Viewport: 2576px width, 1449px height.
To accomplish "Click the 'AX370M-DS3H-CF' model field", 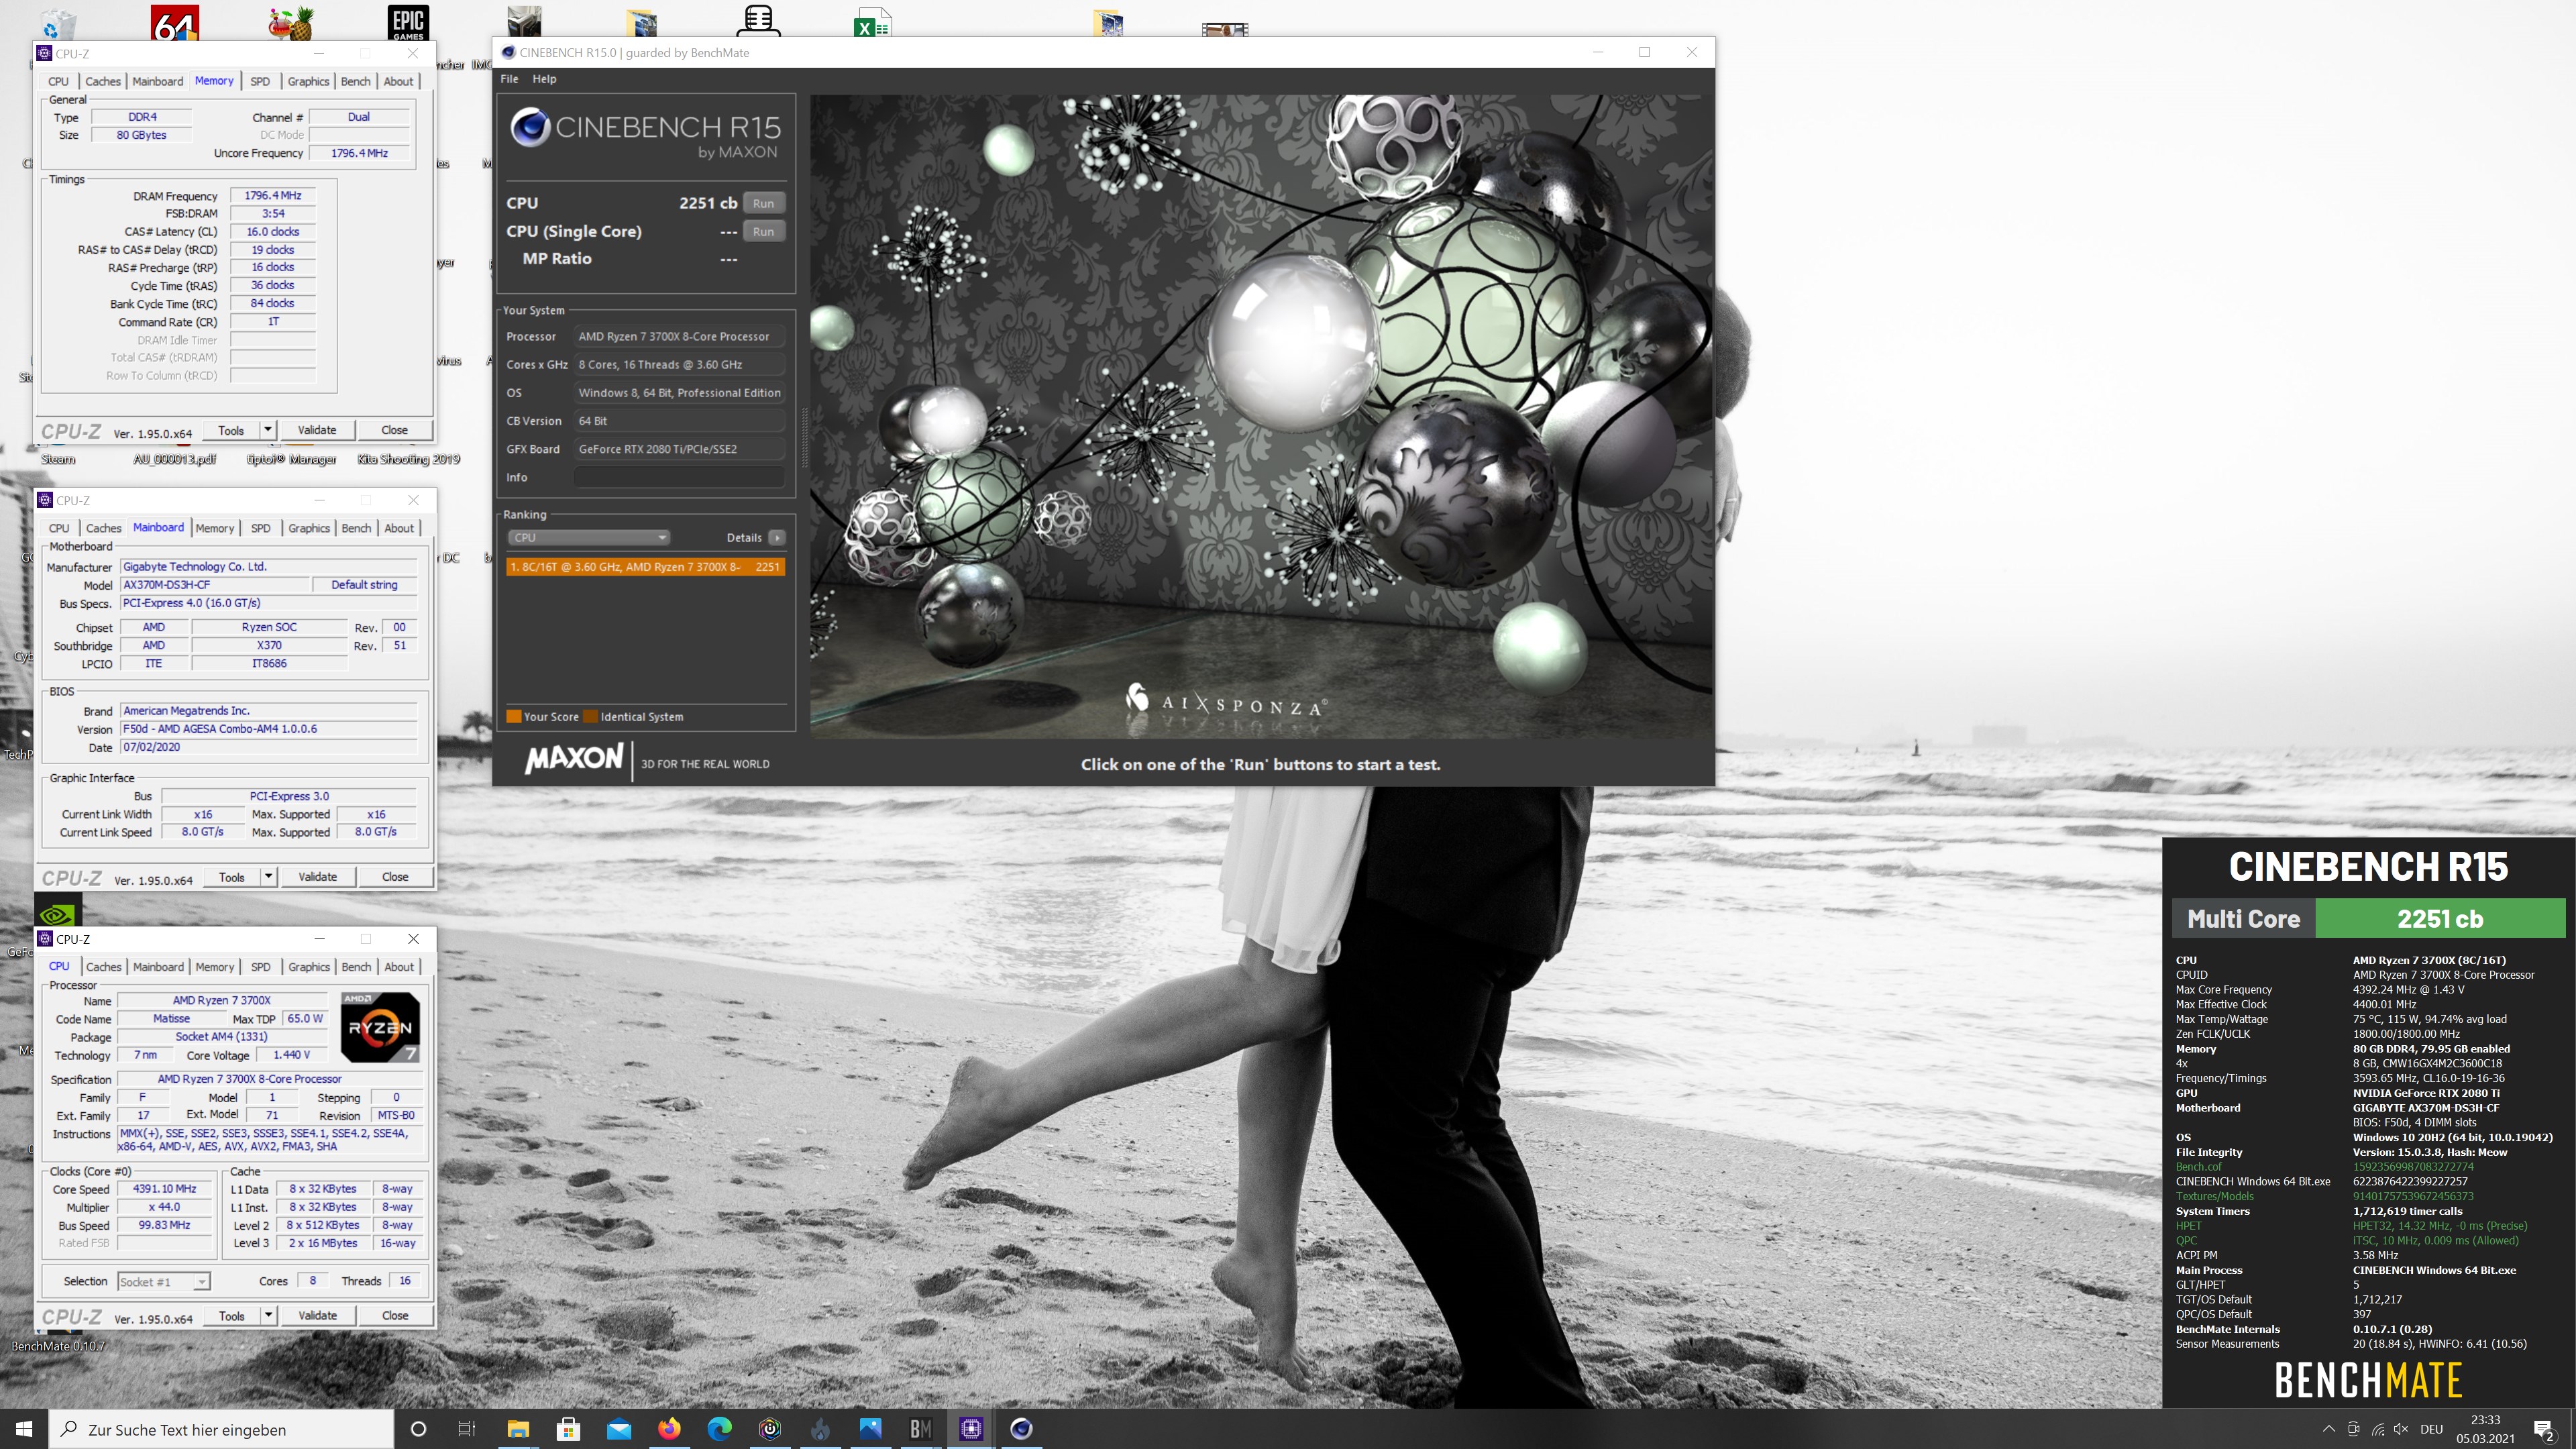I will point(214,585).
